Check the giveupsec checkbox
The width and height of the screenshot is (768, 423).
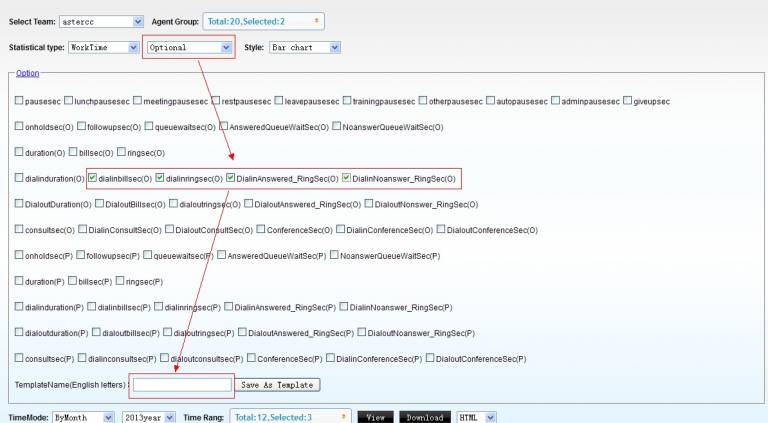(x=627, y=100)
